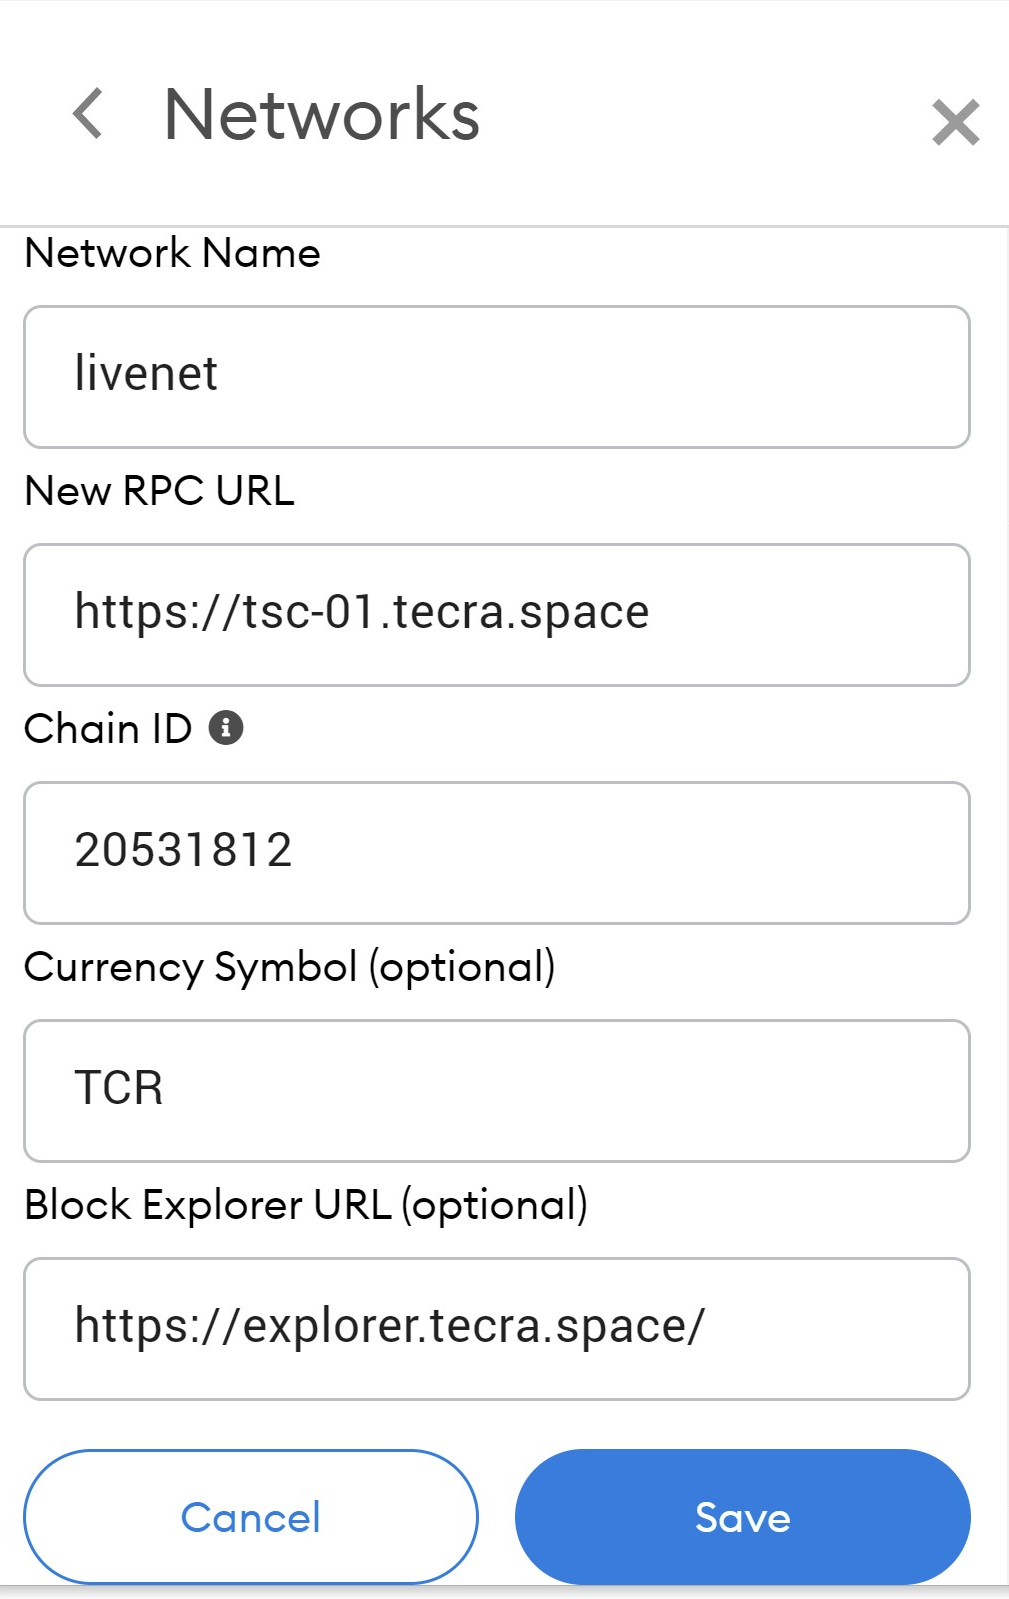
Task: Focus the Chain ID input field
Action: (x=497, y=853)
